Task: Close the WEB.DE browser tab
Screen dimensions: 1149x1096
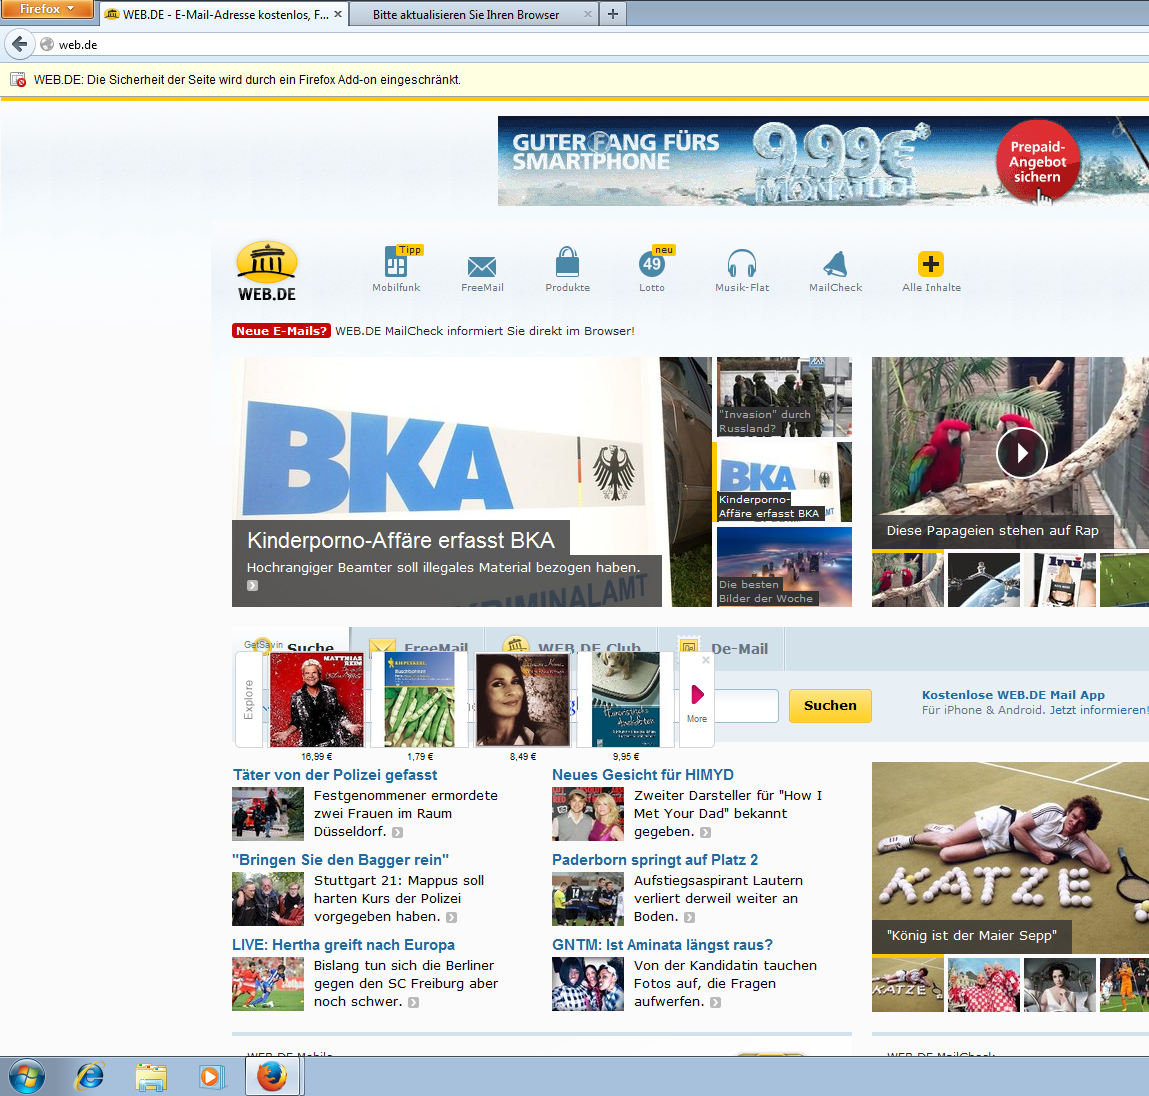Action: click(x=338, y=14)
